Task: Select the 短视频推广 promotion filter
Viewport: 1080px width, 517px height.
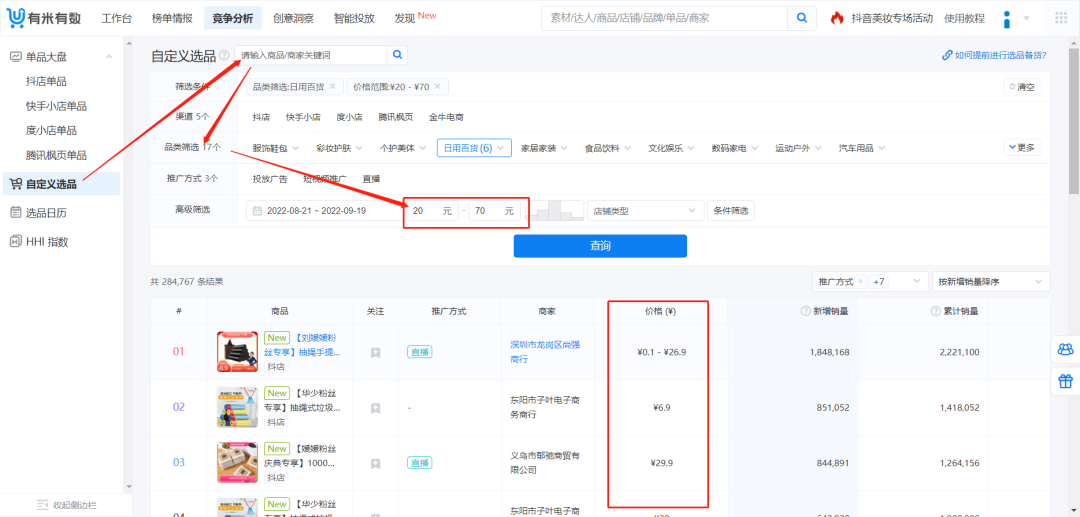Action: point(324,179)
